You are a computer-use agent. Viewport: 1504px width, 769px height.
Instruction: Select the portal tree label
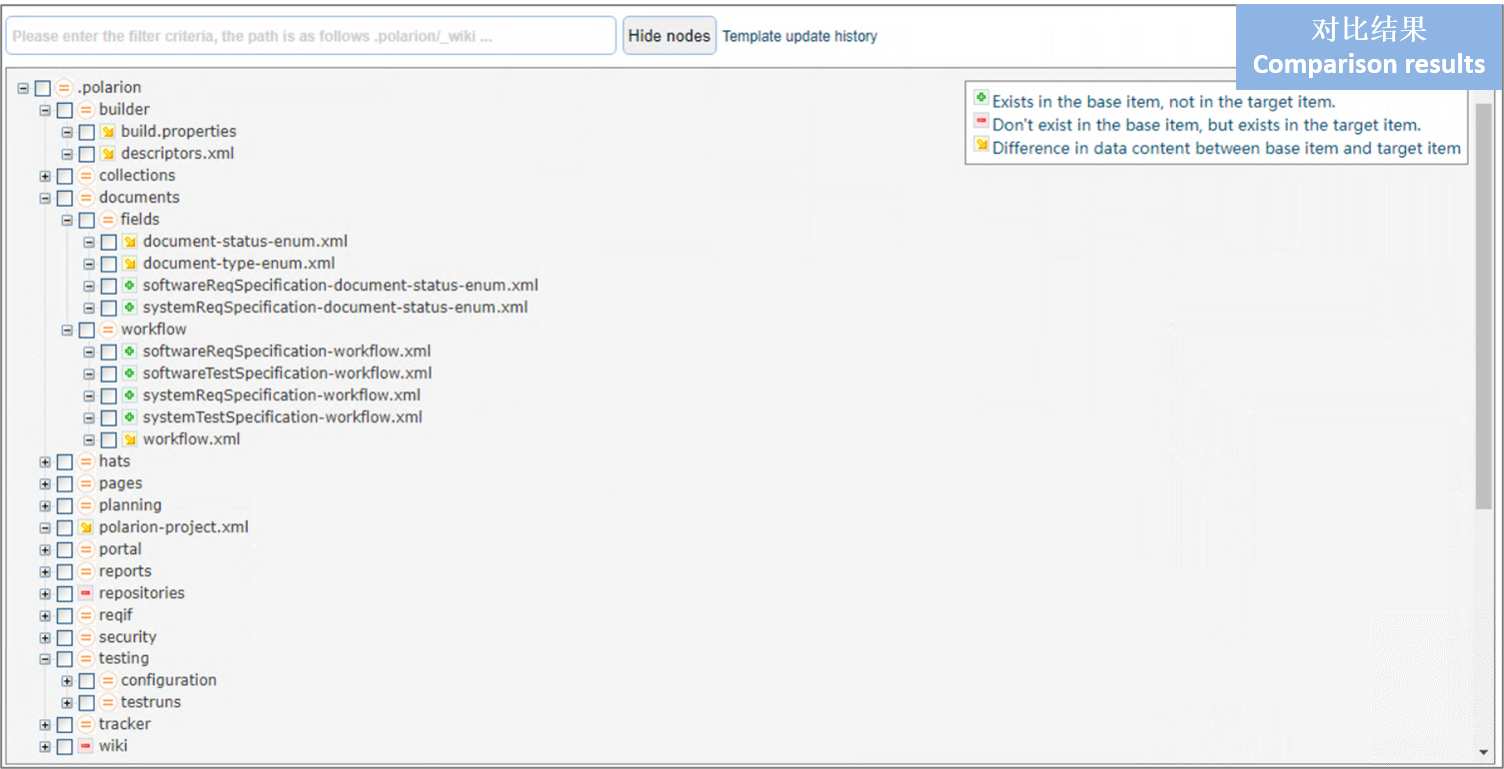coord(120,549)
